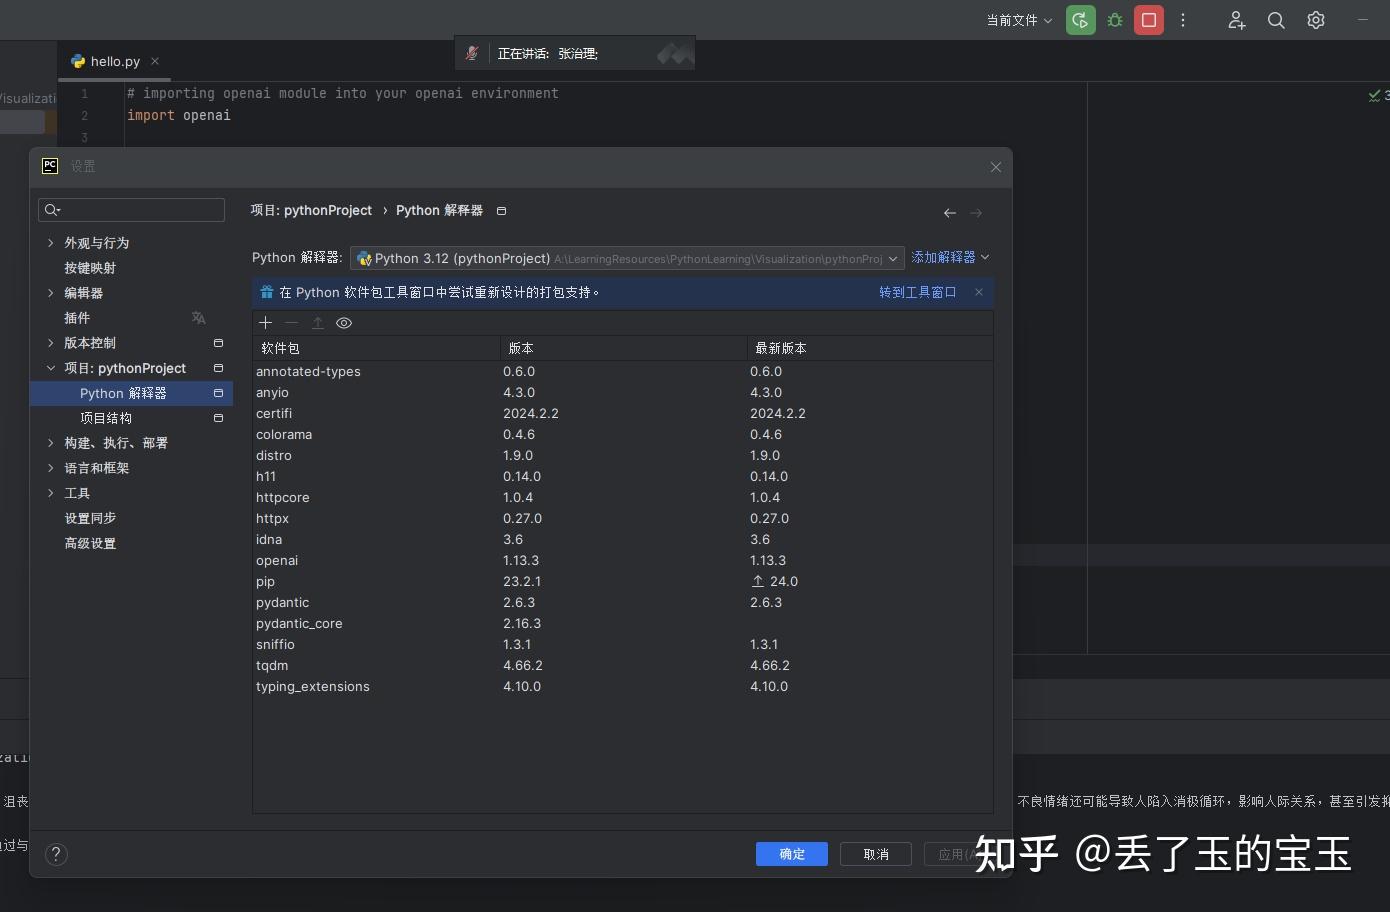
Task: Upgrade pip using the arrow icon
Action: click(x=318, y=322)
